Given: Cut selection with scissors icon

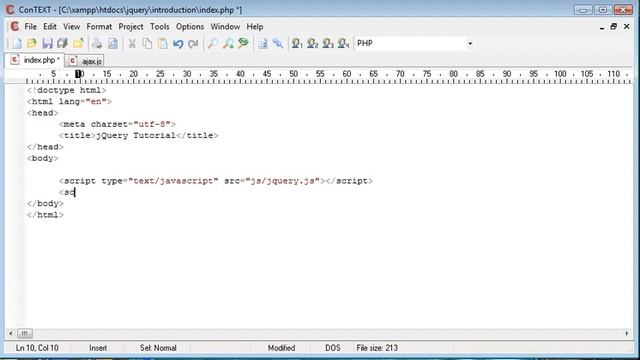Looking at the screenshot, I should (x=132, y=43).
